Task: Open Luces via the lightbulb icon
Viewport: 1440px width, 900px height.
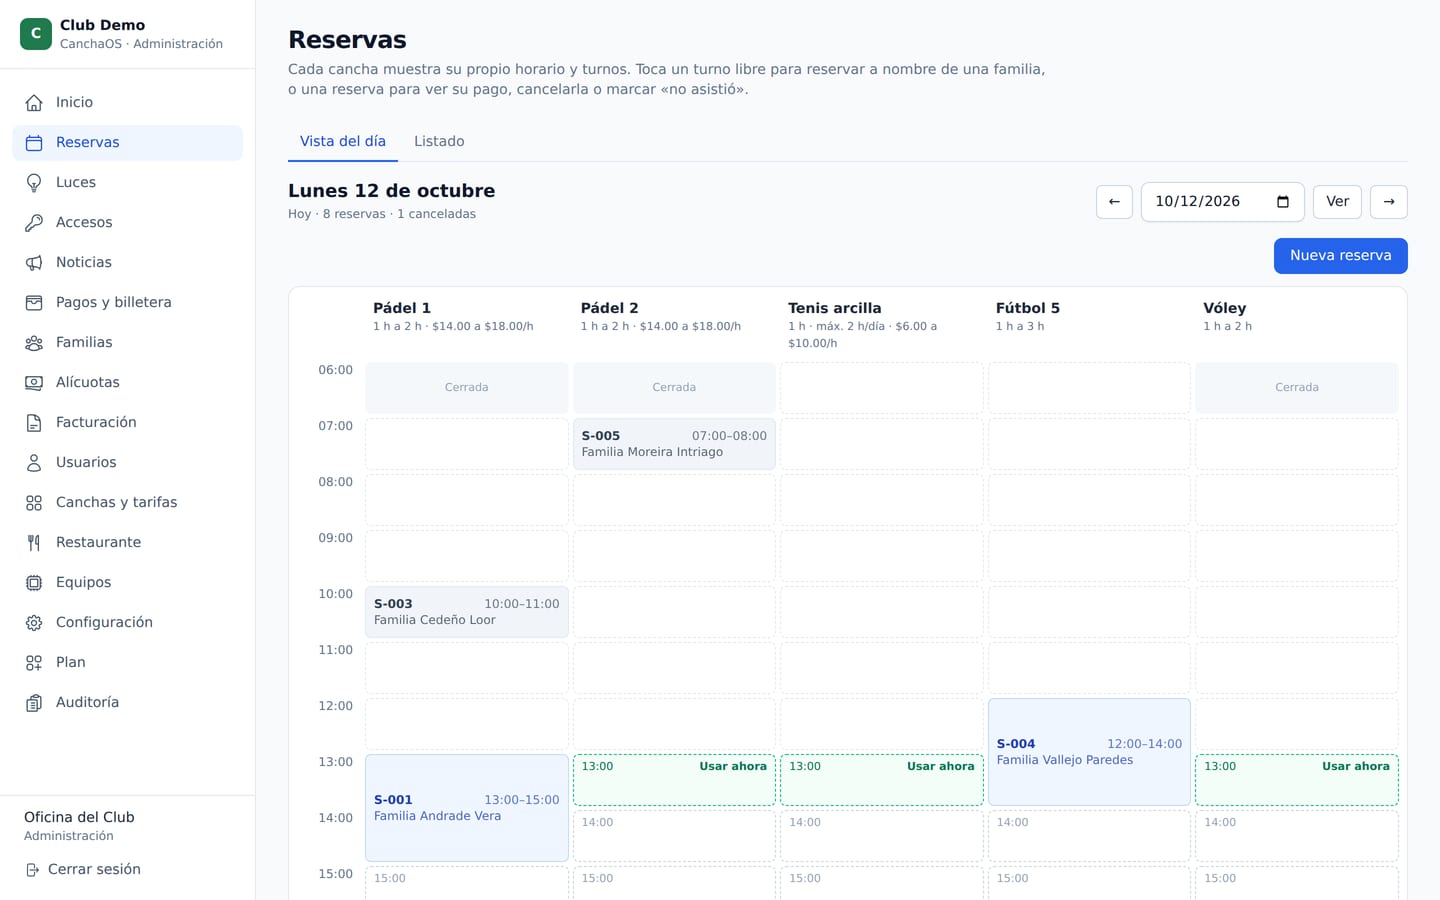Action: [34, 182]
